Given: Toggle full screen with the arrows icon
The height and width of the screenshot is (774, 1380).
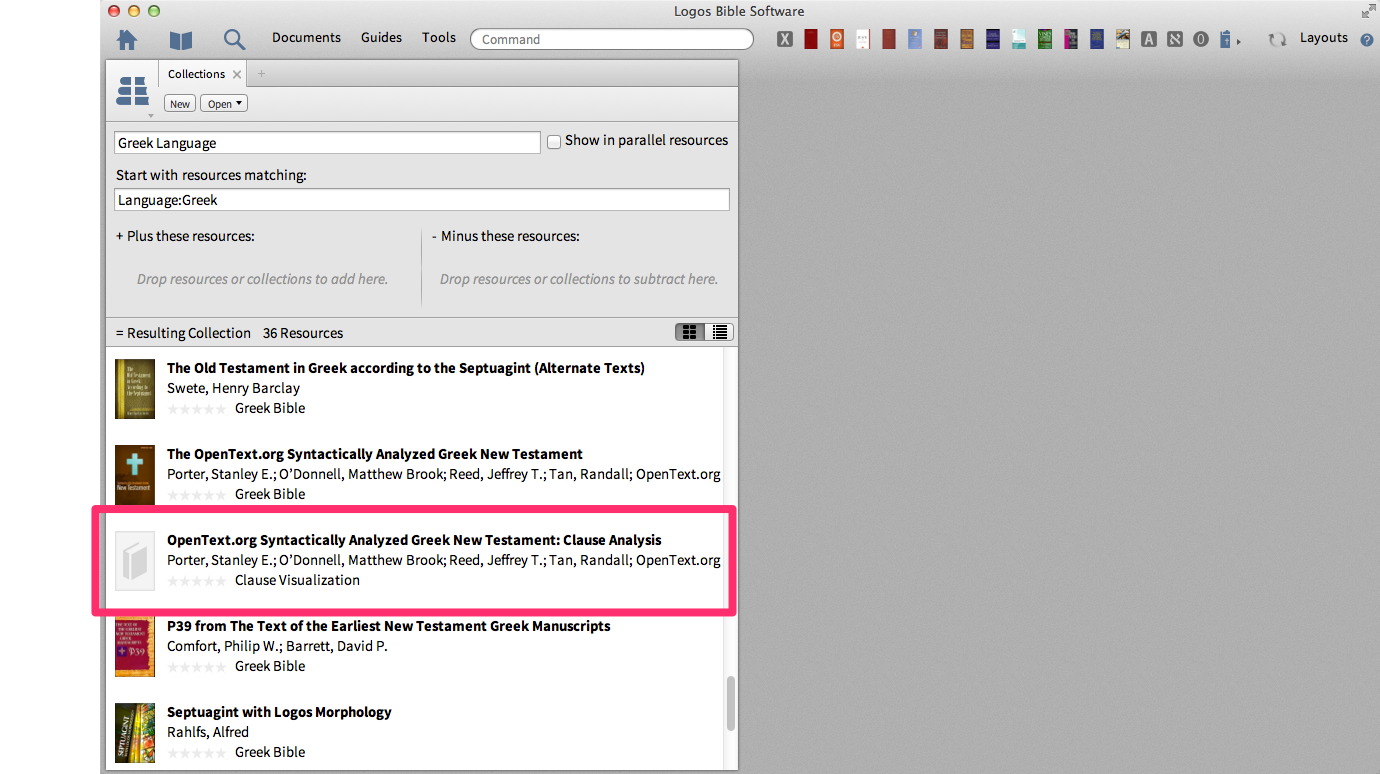Looking at the screenshot, I should click(x=1368, y=11).
